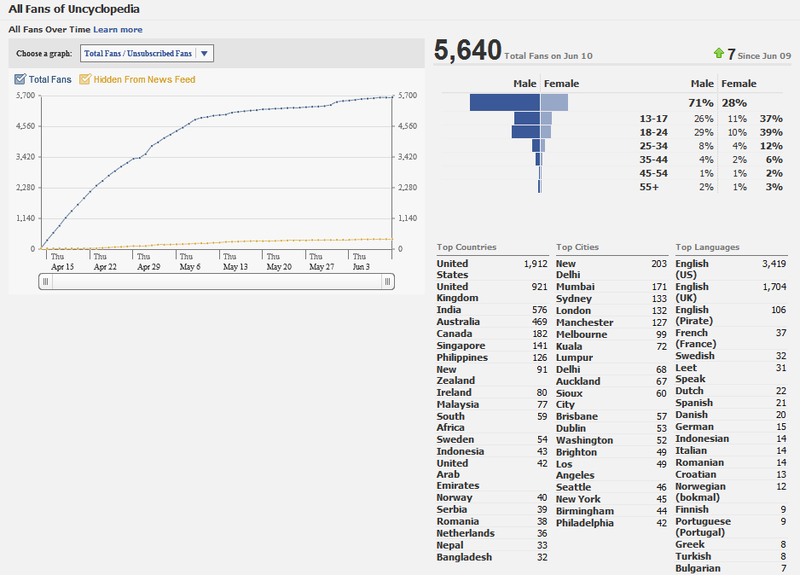Viewport: 800px width, 575px height.
Task: Click the female 13-17 bar in demographics chart
Action: point(546,118)
